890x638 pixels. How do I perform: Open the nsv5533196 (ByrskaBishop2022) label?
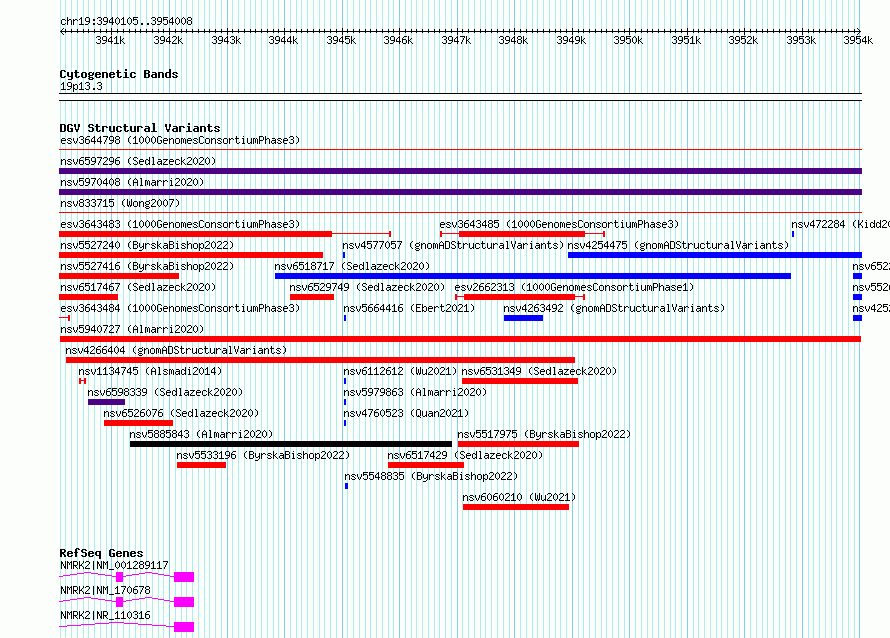tap(263, 455)
